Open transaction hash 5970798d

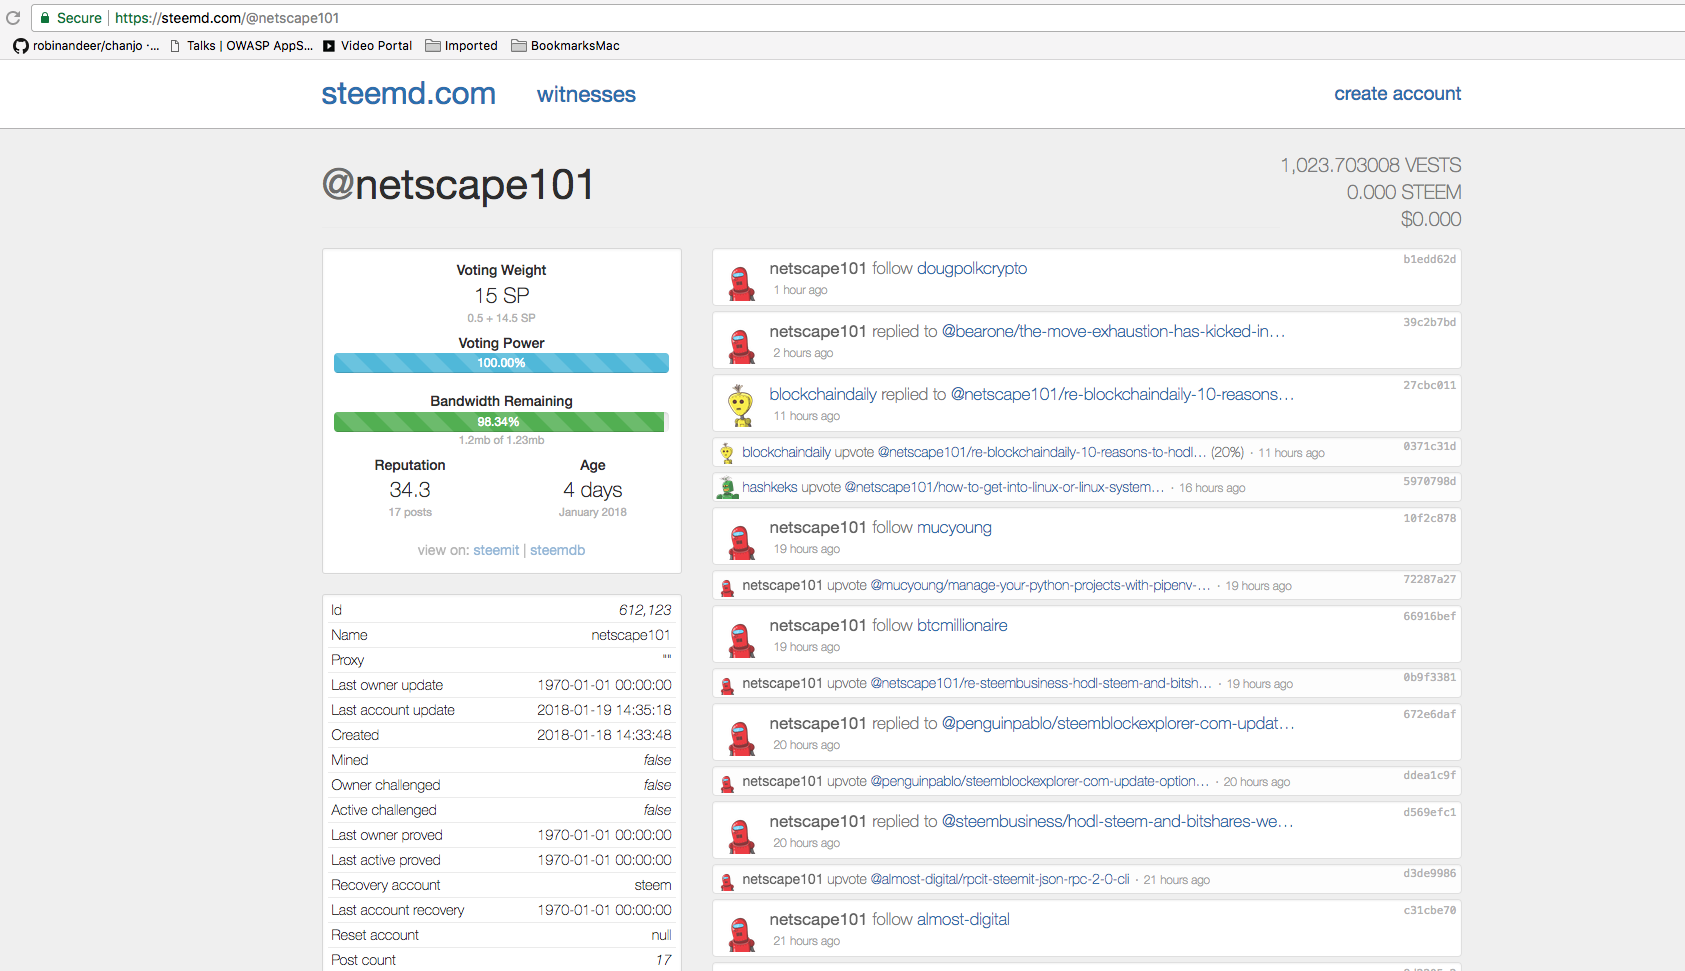pos(1429,481)
